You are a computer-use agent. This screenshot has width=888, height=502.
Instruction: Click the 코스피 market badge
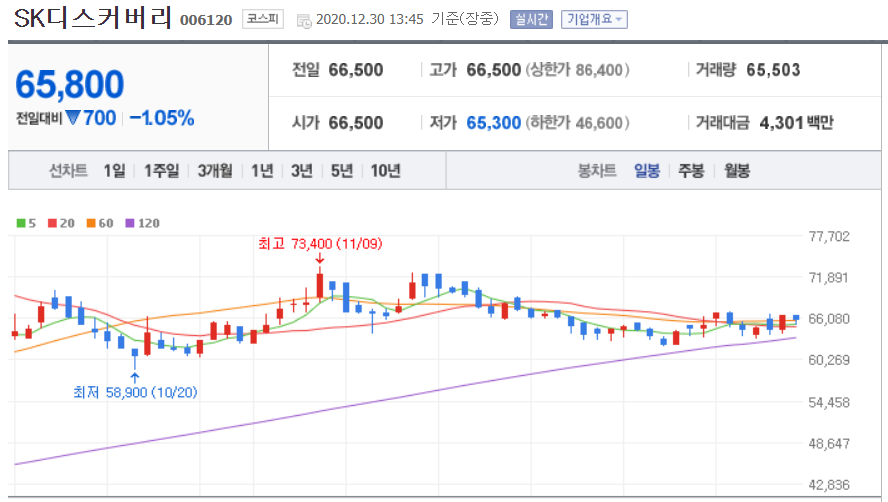pyautogui.click(x=263, y=19)
